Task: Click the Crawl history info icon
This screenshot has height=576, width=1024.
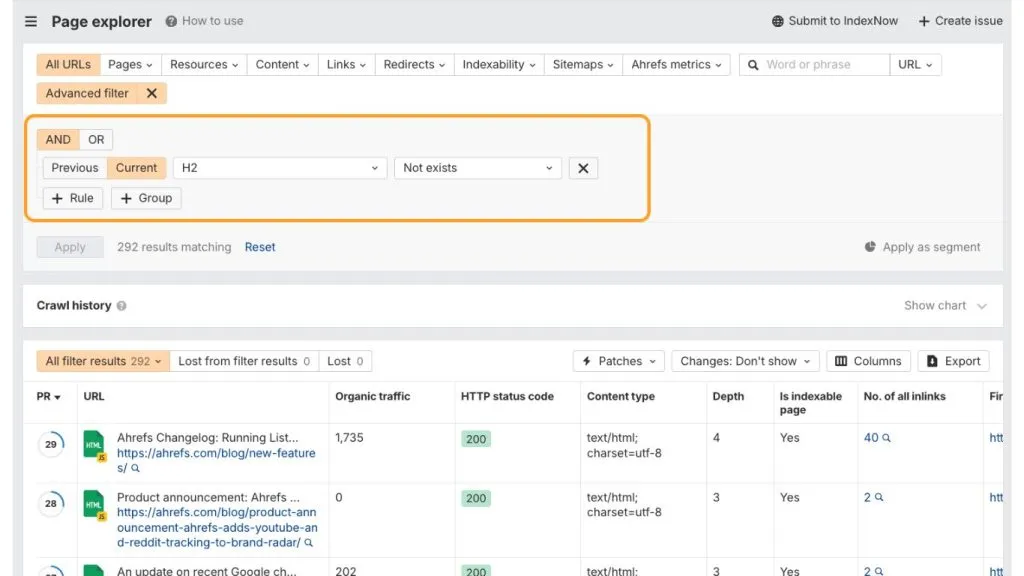Action: click(x=121, y=306)
